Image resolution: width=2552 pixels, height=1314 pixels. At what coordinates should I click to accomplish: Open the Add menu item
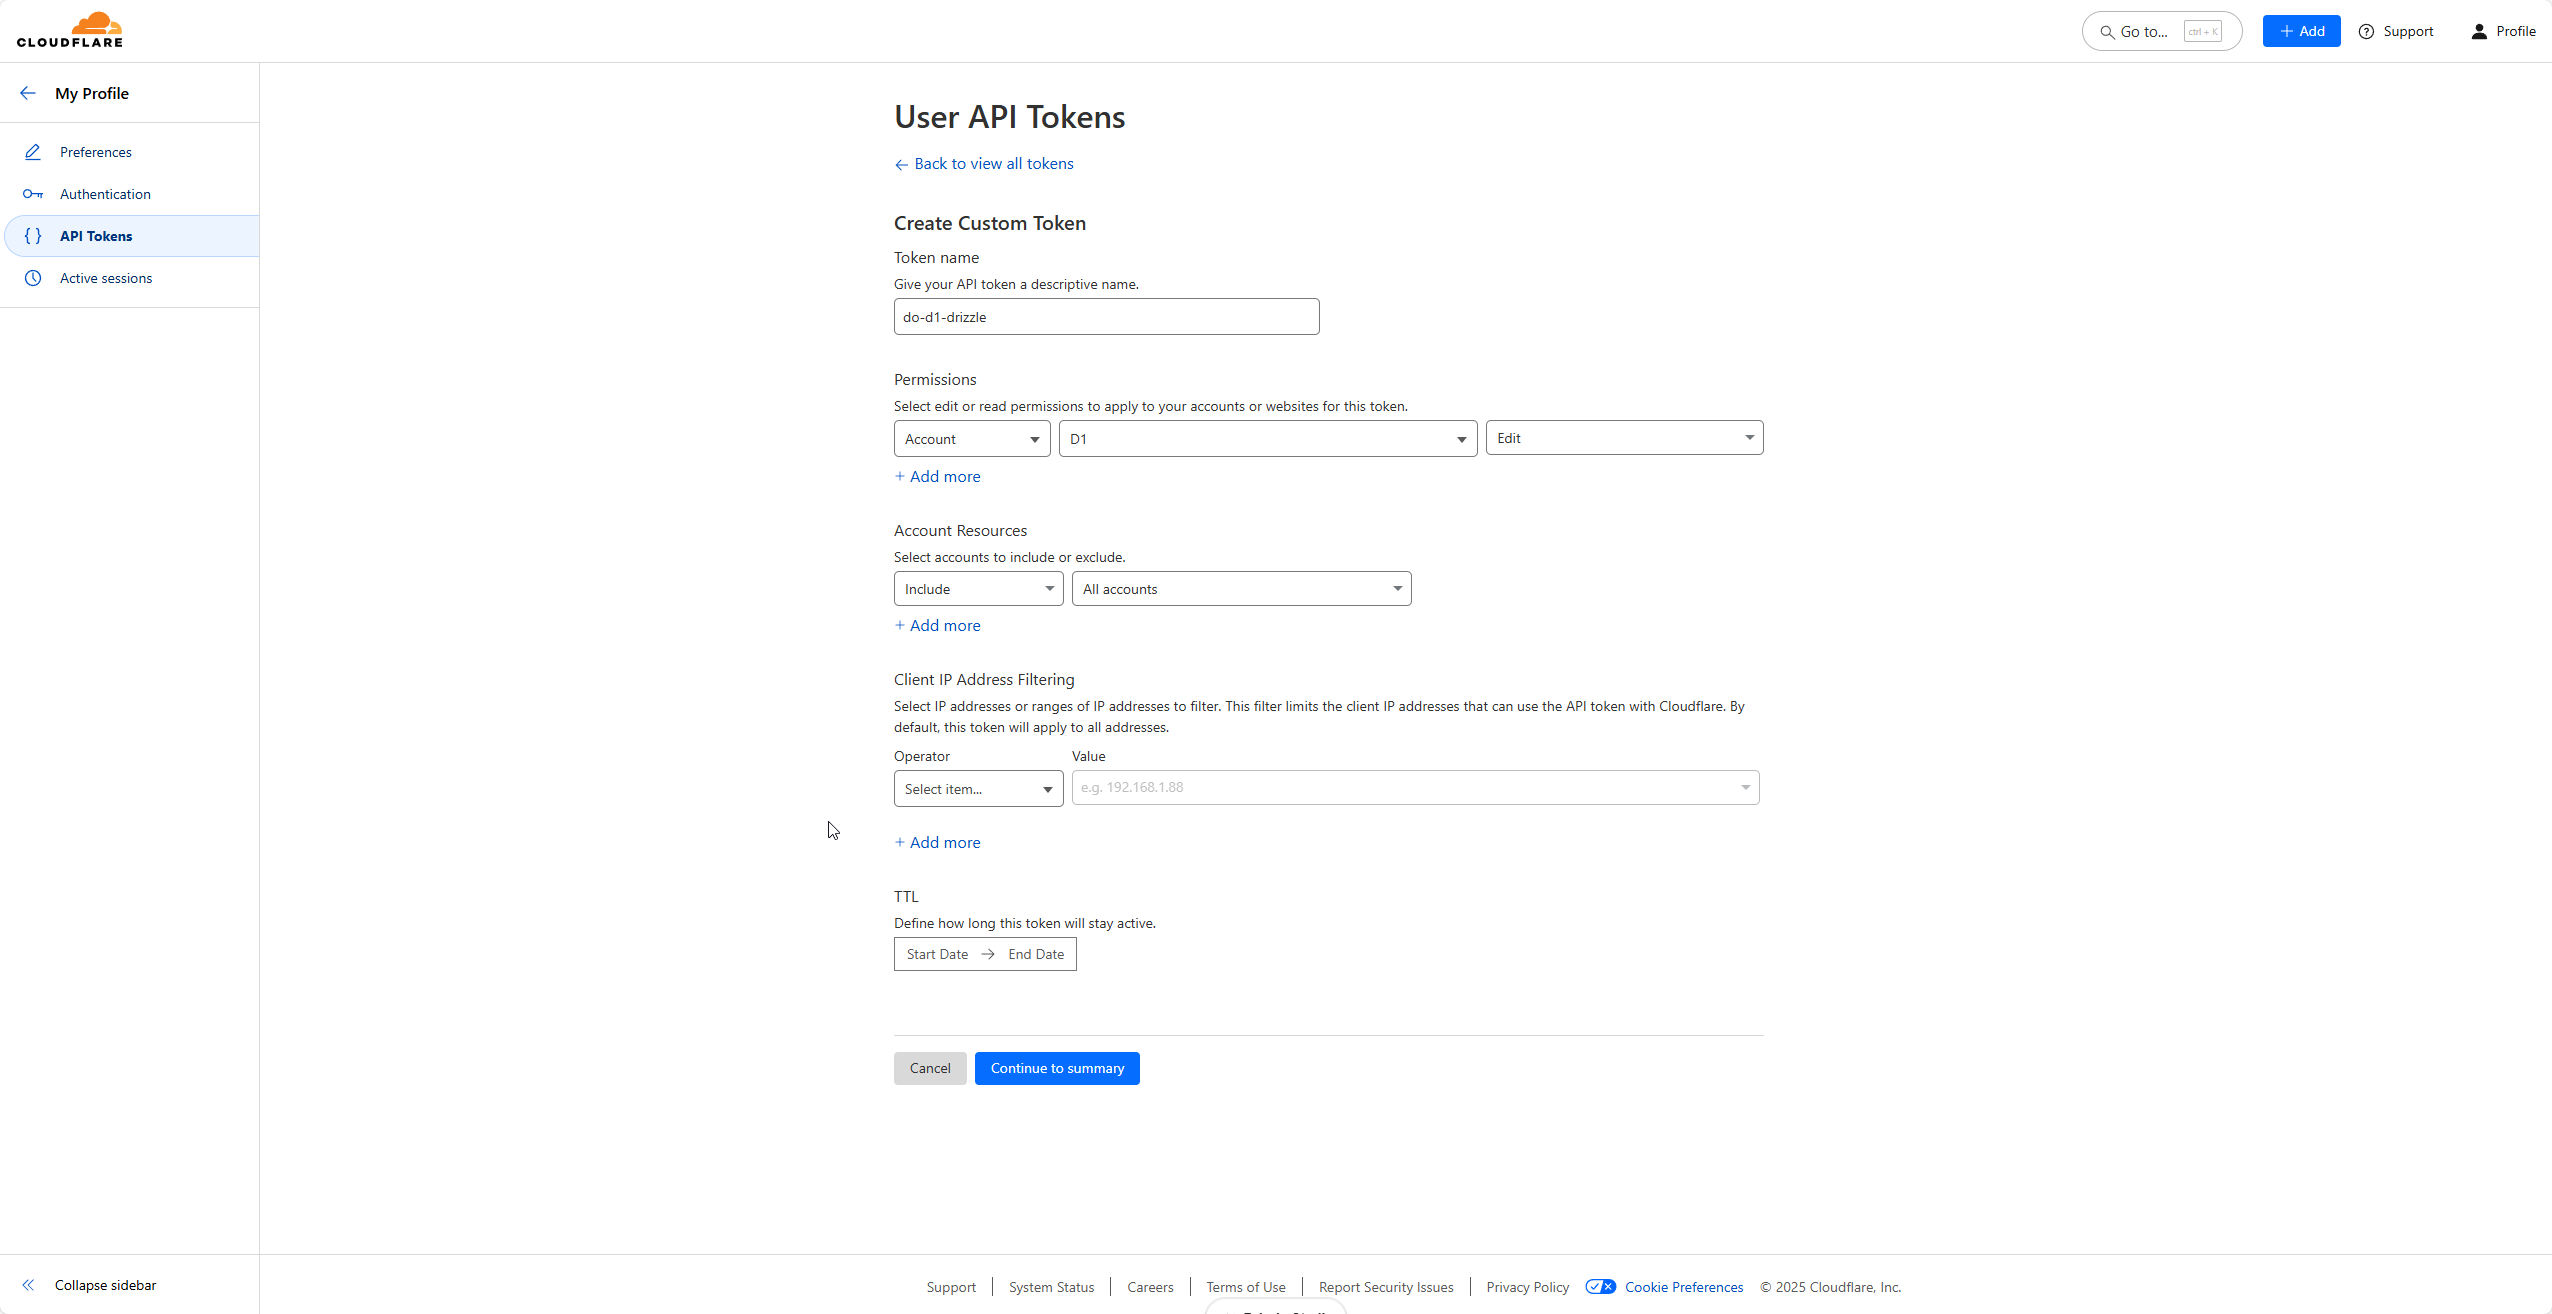coord(2302,30)
